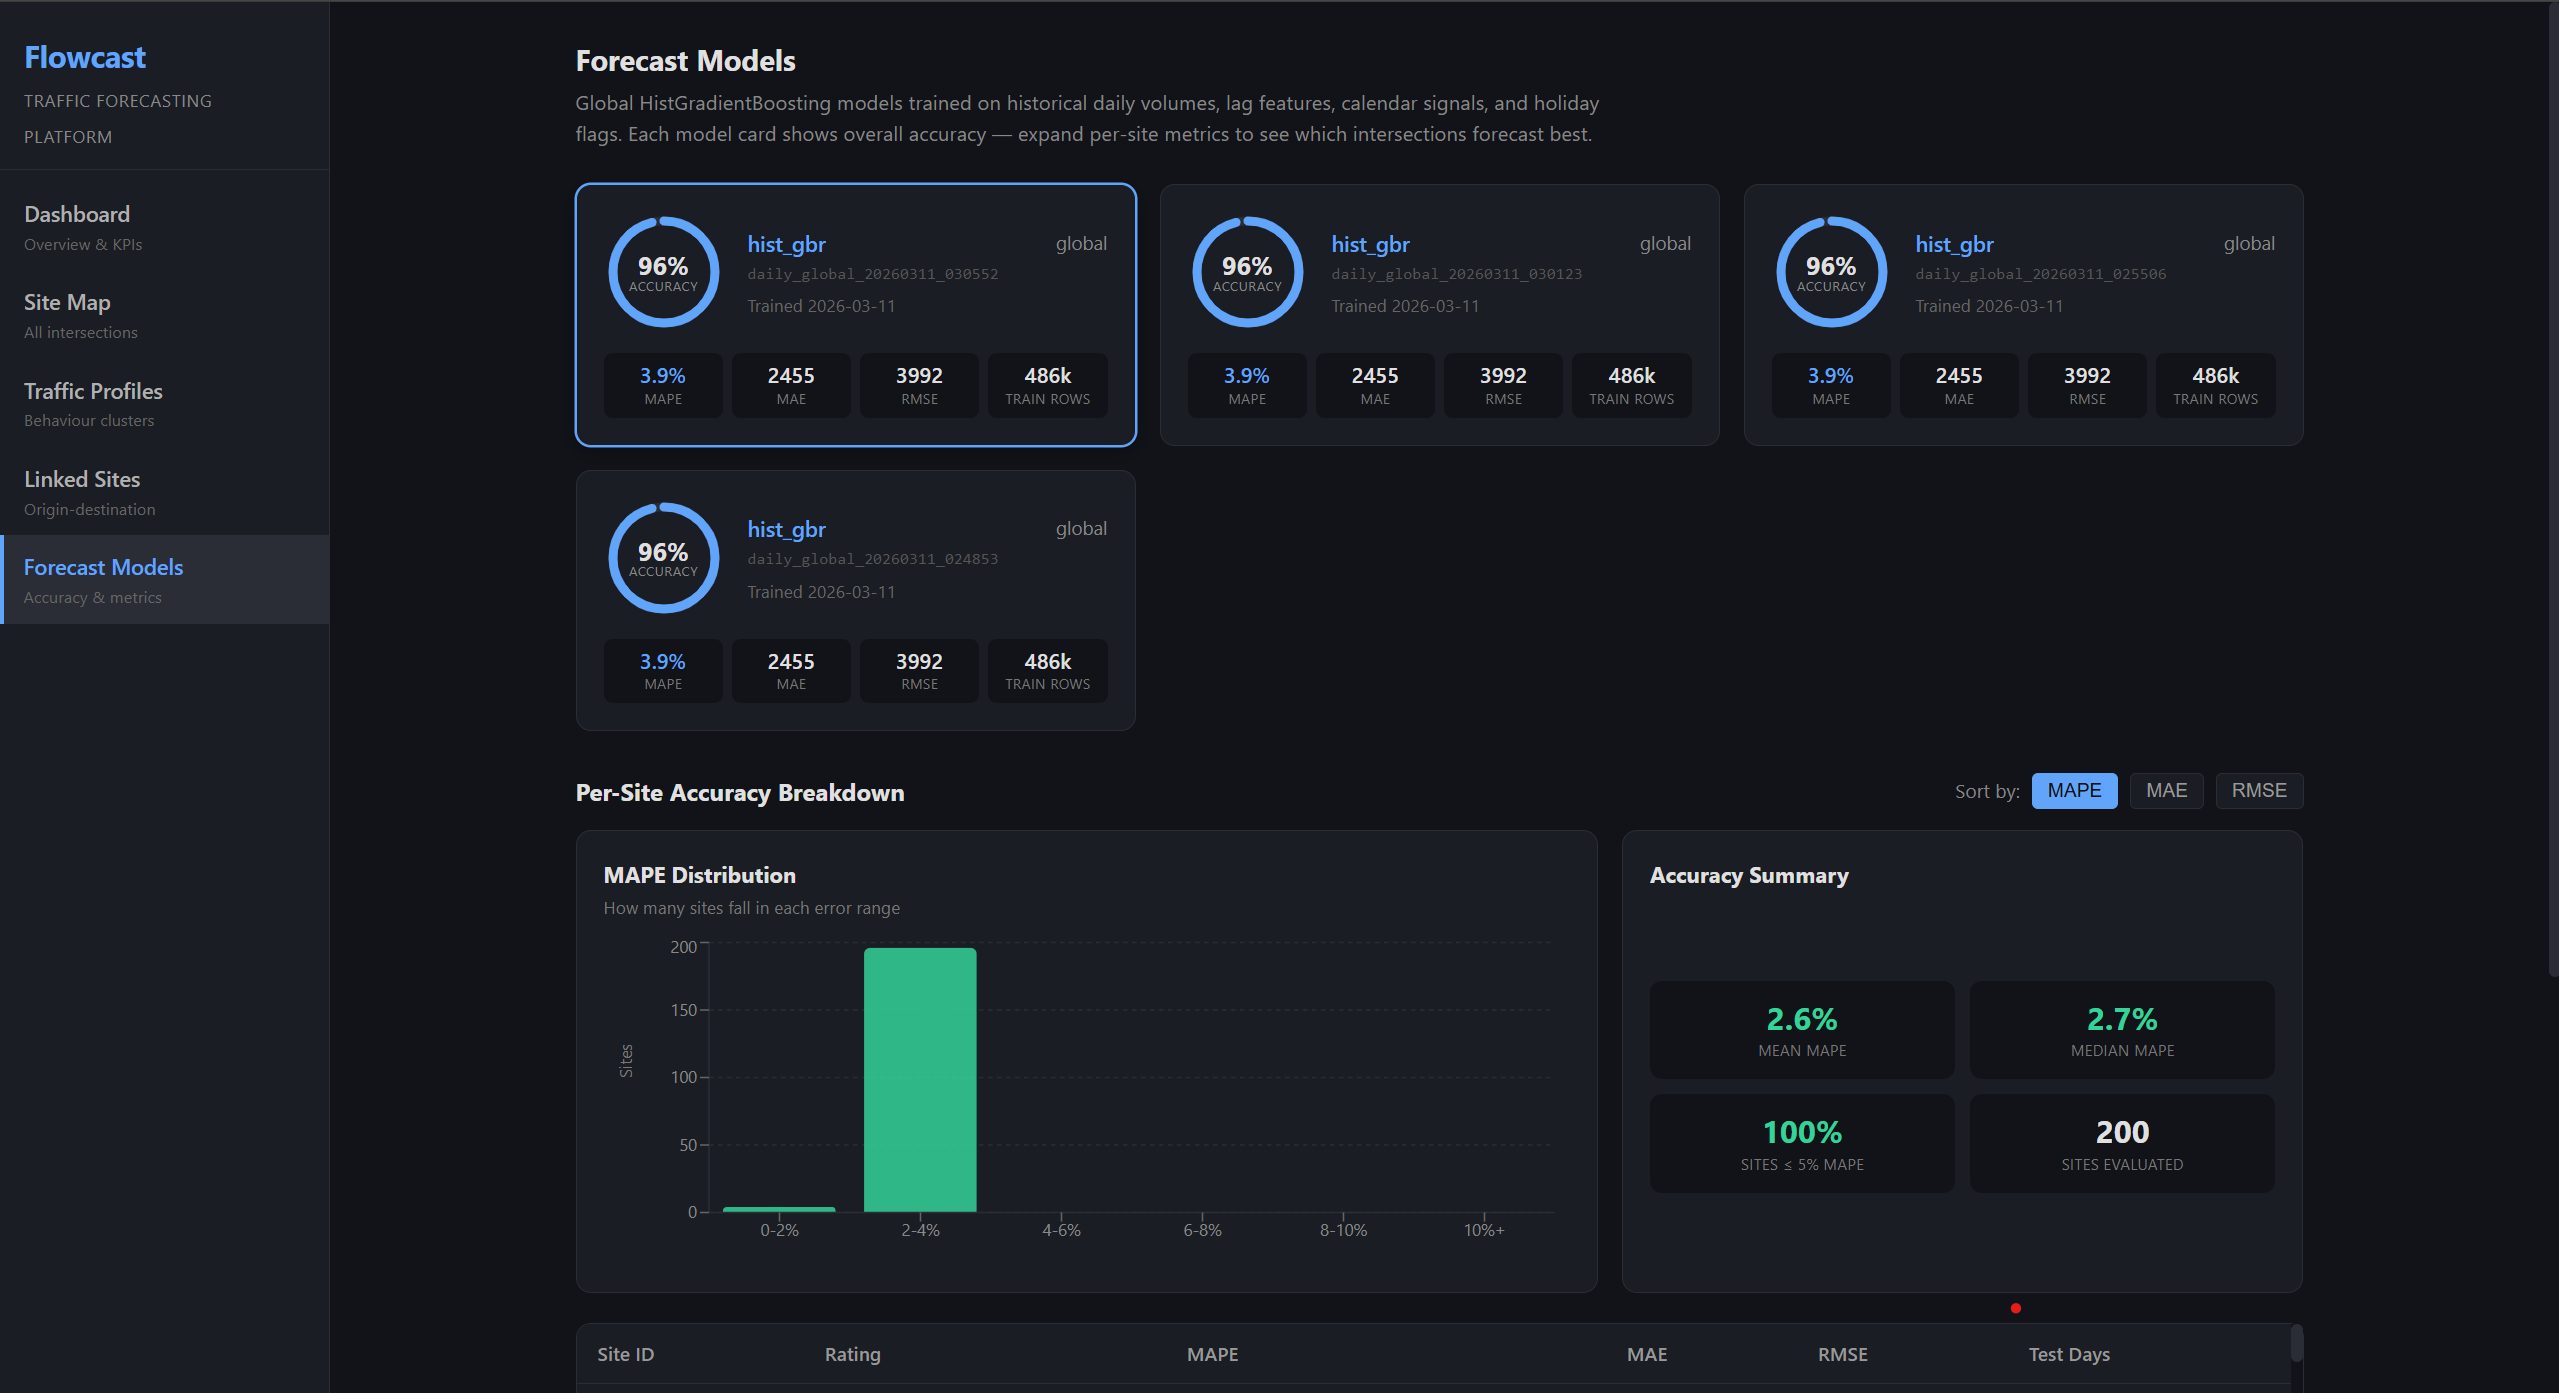The height and width of the screenshot is (1393, 2559).
Task: Click accuracy ring on the 024853 model card
Action: (x=663, y=558)
